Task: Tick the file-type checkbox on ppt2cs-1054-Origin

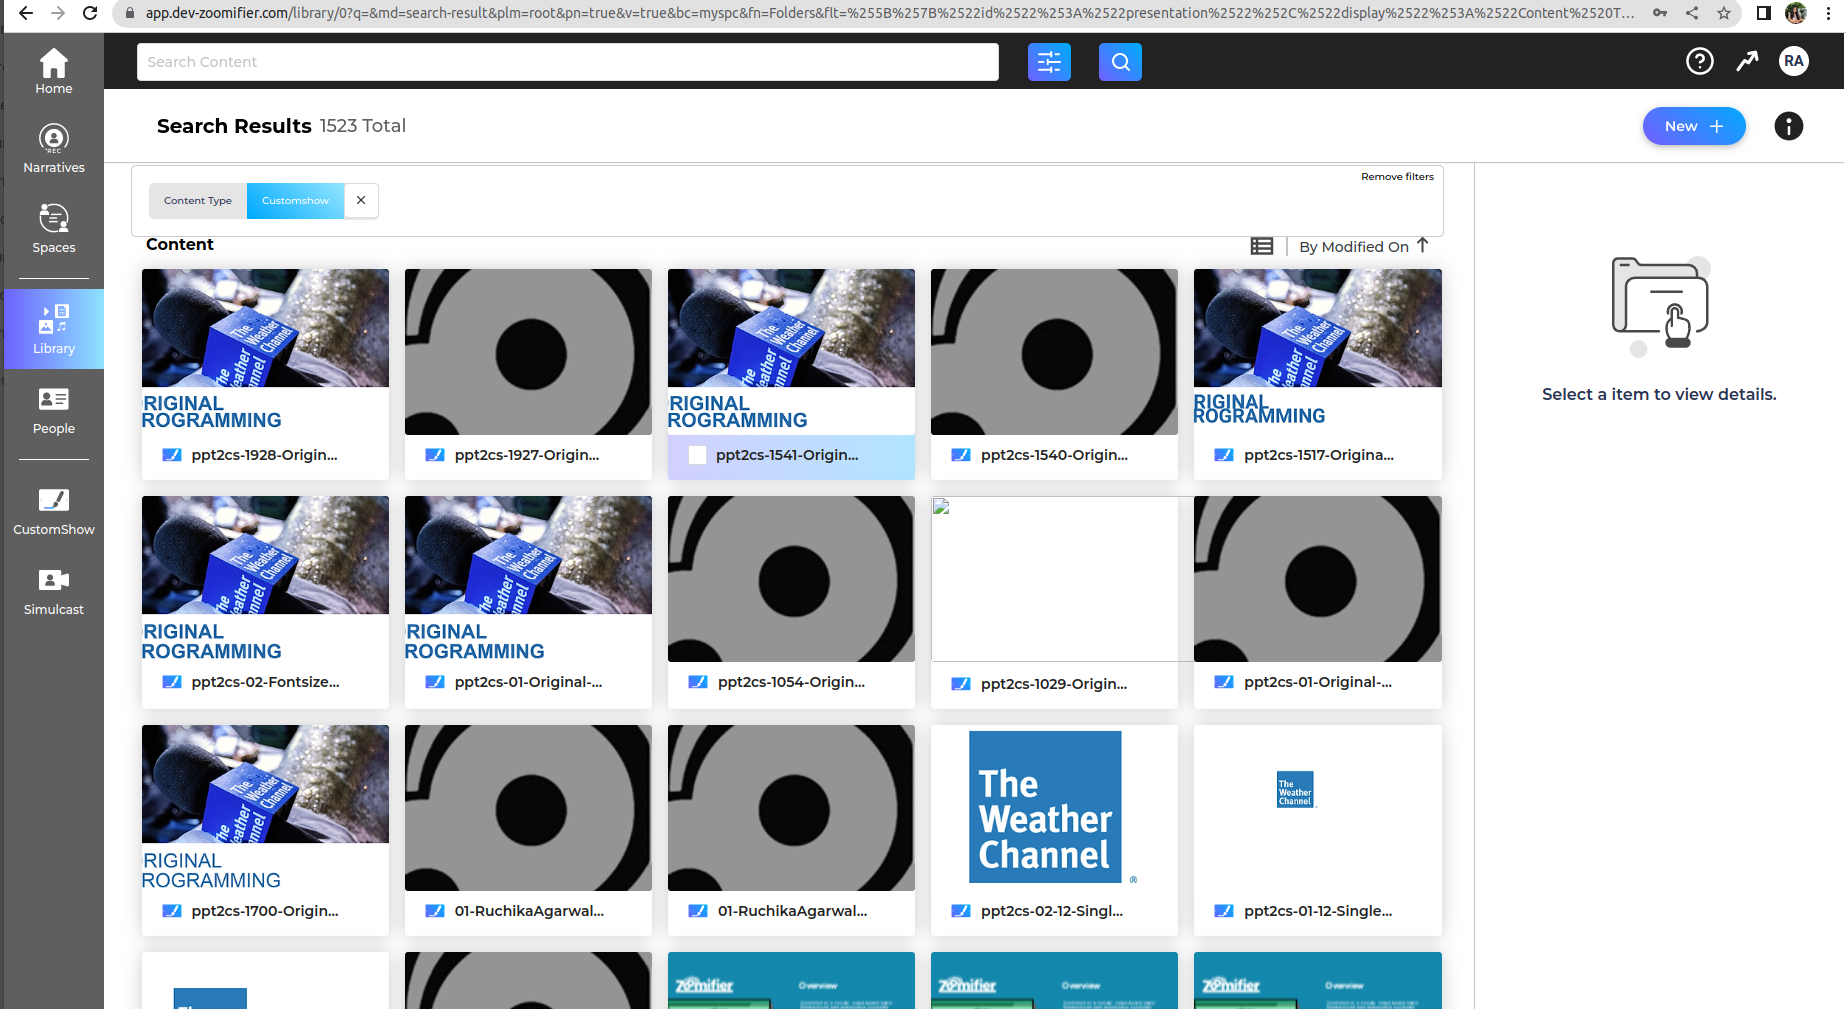Action: click(x=698, y=682)
